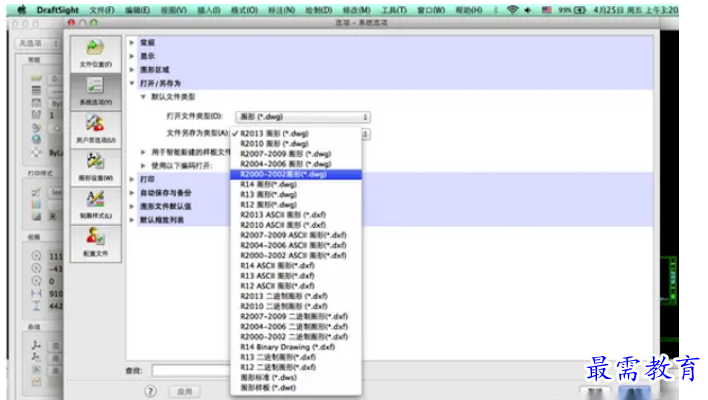Collapse the 默认文件类型 subsection
The width and height of the screenshot is (708, 400).
click(143, 97)
